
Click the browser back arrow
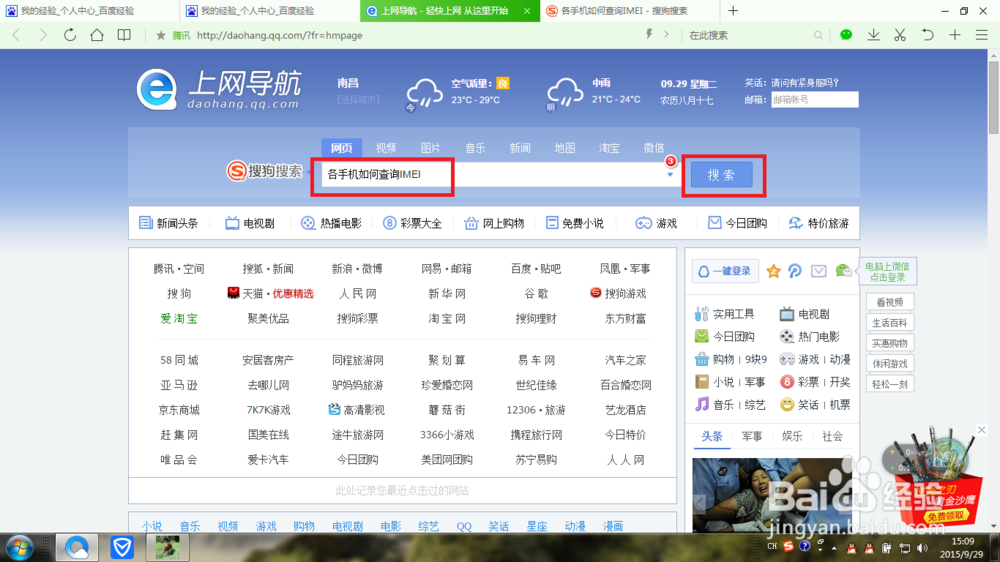[16, 35]
